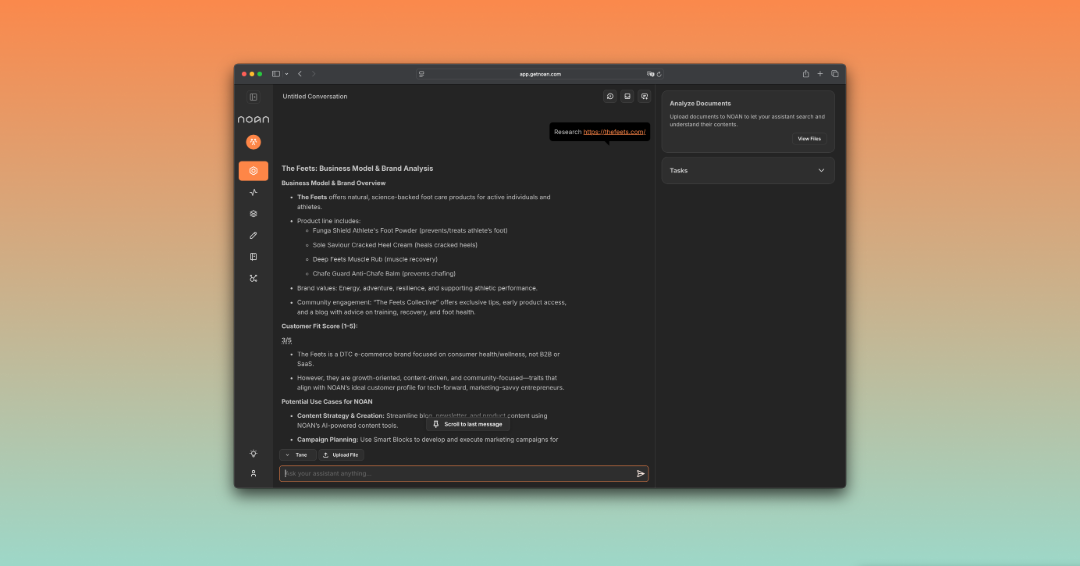
Task: Click the NOAN logo in sidebar
Action: [253, 119]
